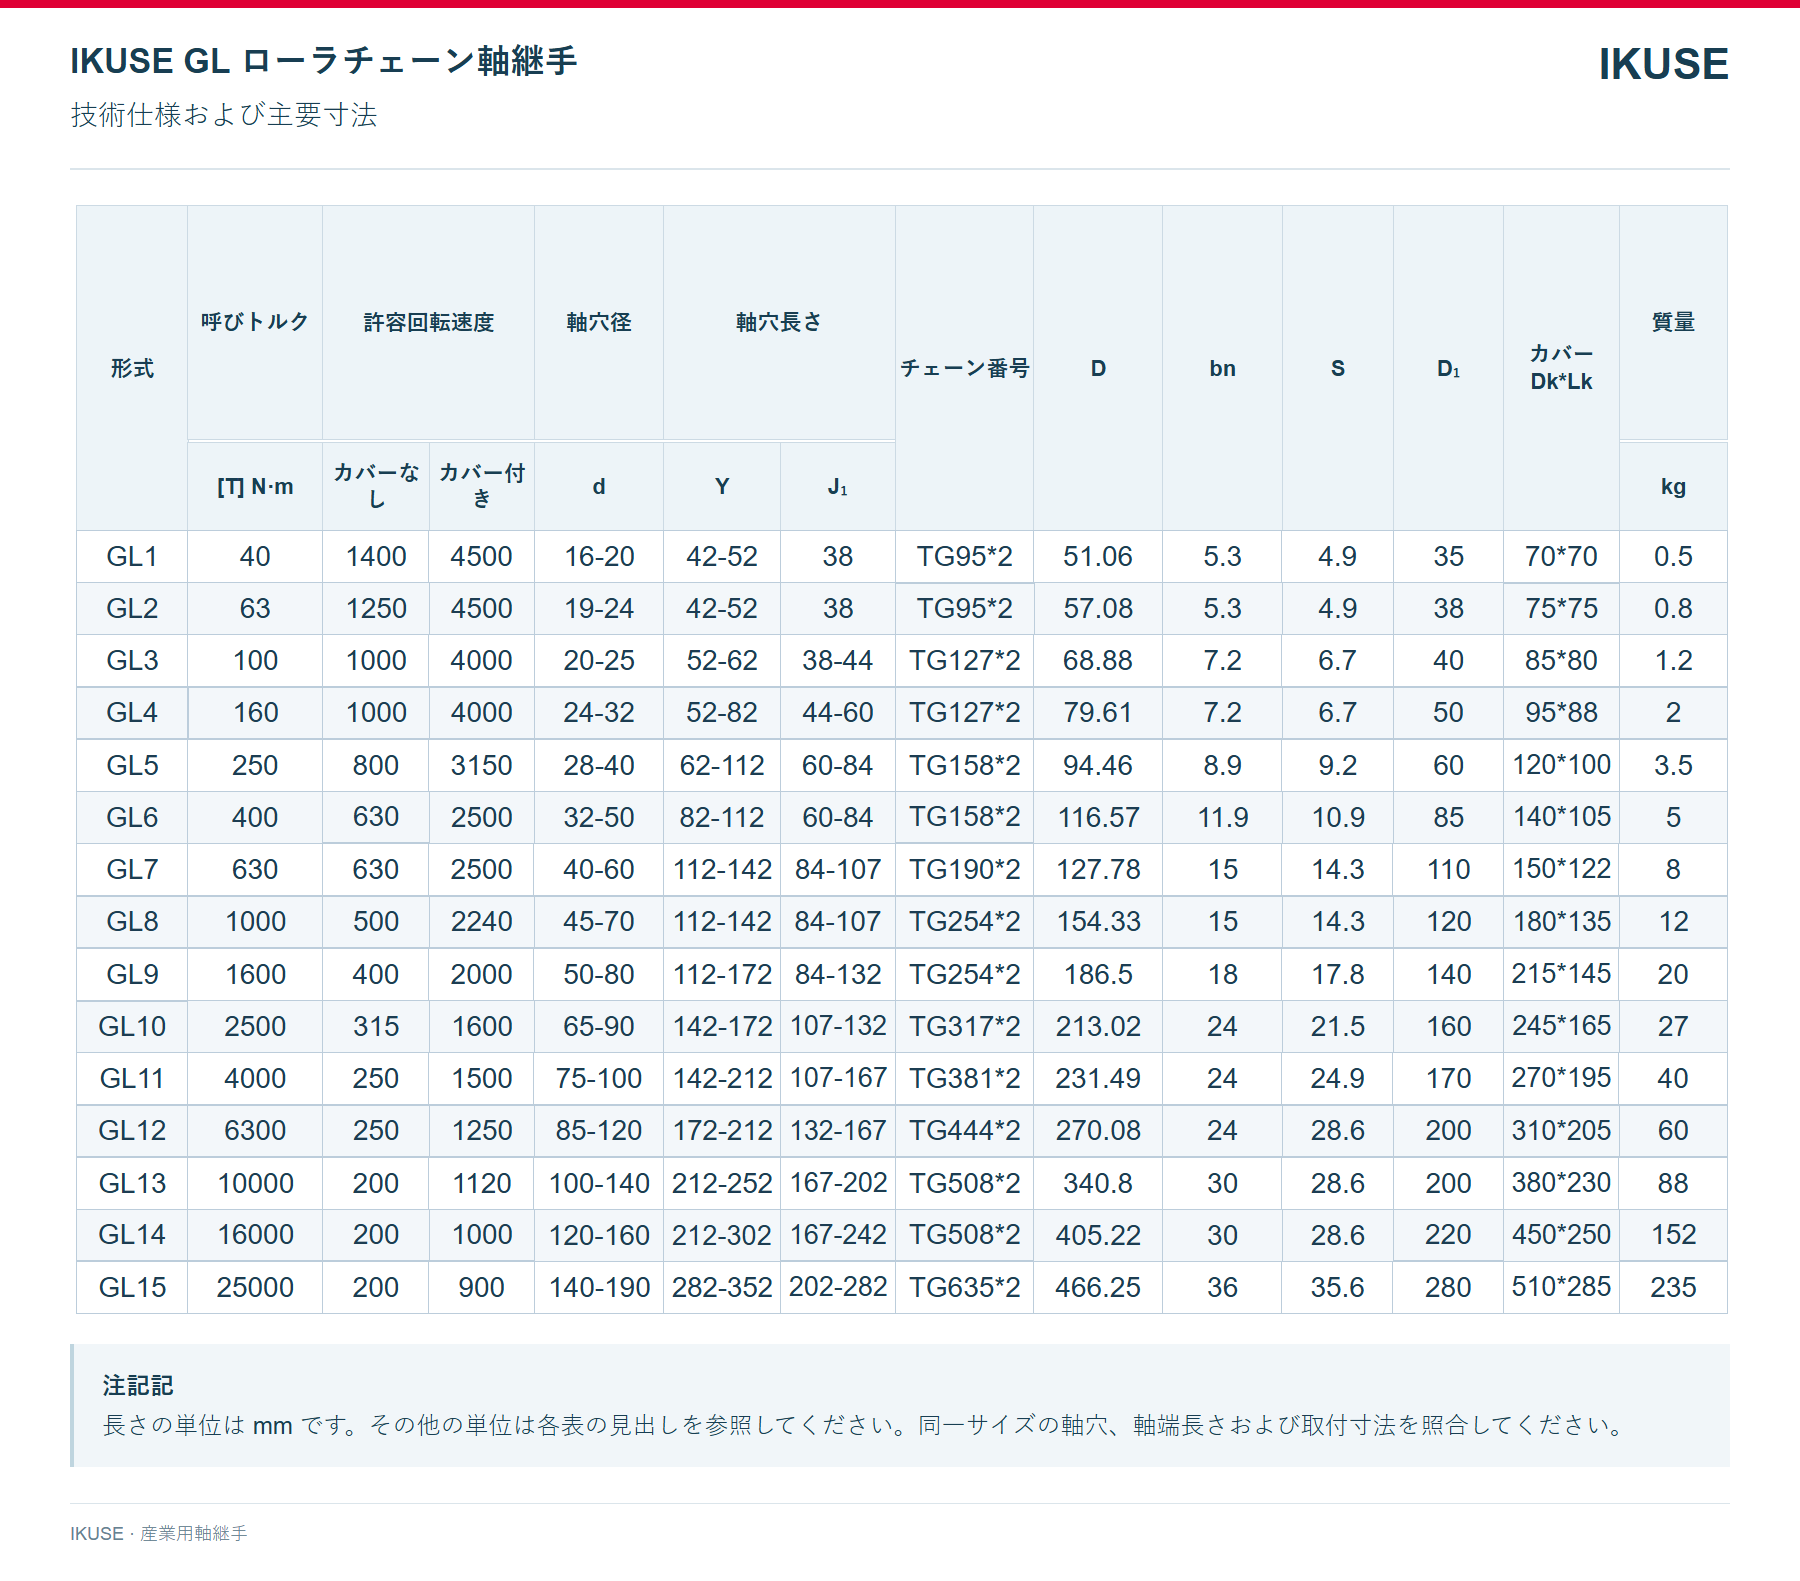Select the 'GL7' row label
The height and width of the screenshot is (1581, 1800).
(132, 870)
